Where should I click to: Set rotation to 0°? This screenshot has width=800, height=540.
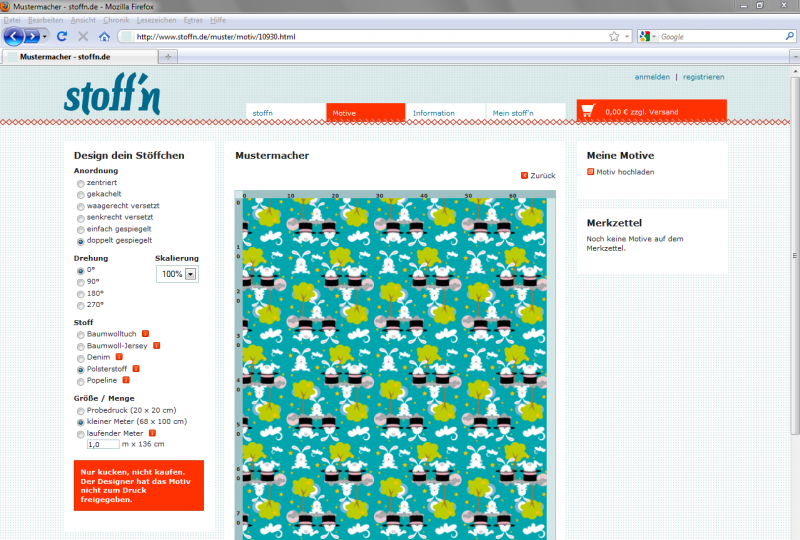tap(81, 271)
